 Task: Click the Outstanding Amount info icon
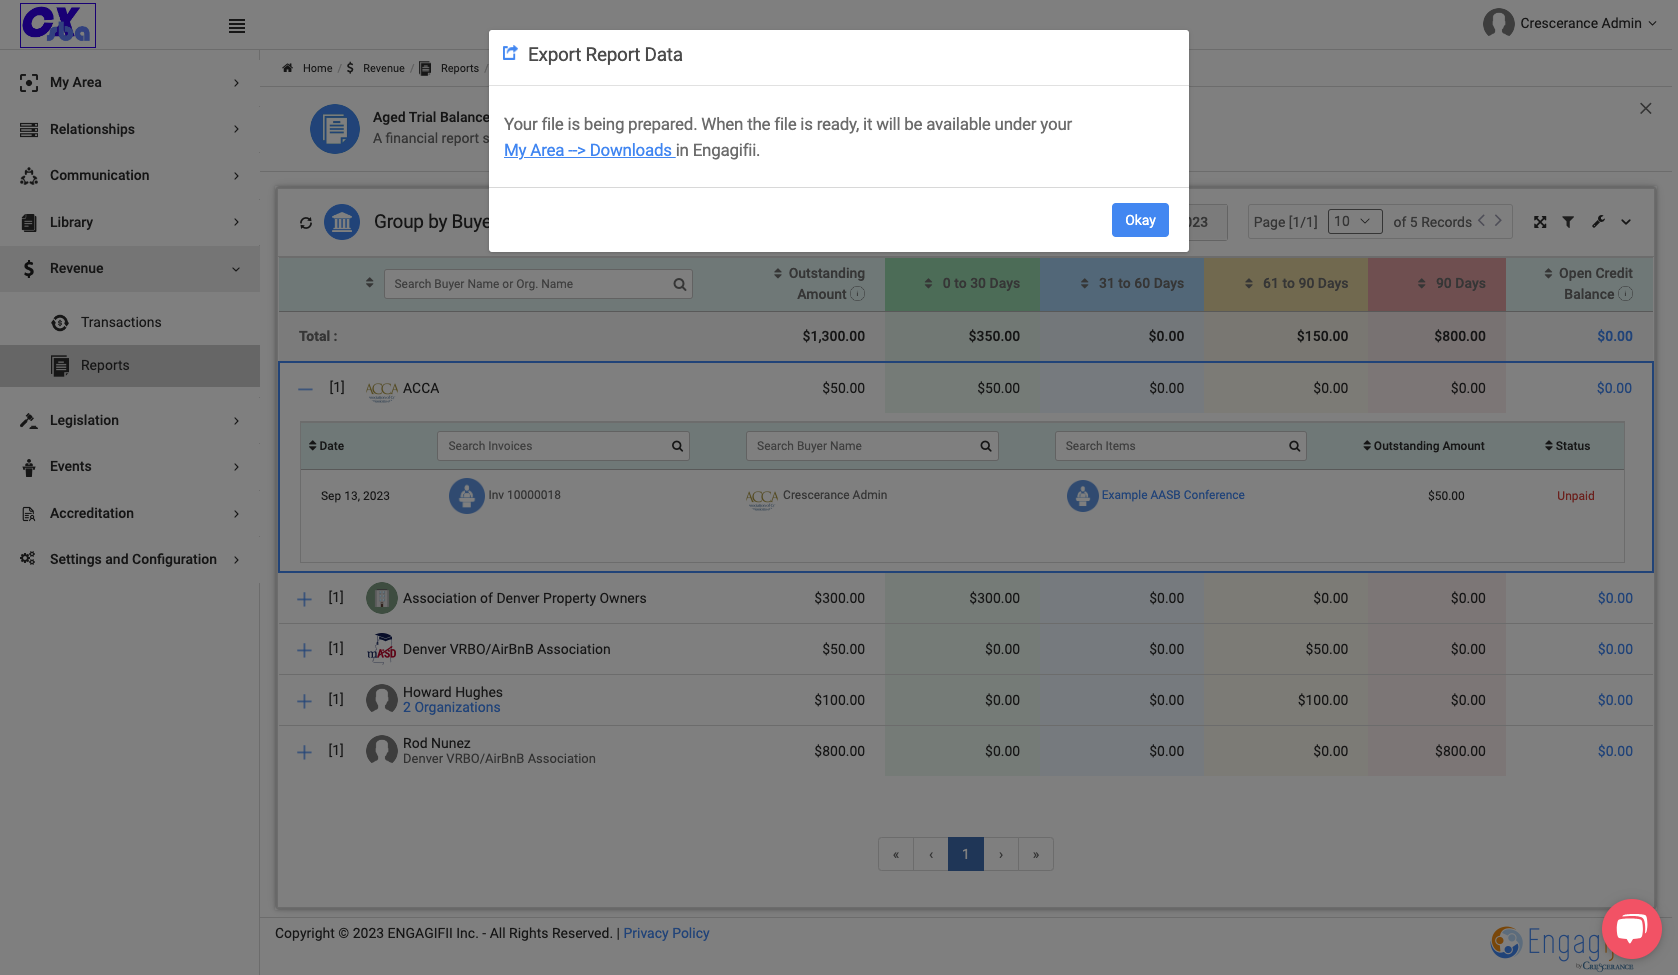[x=857, y=294]
